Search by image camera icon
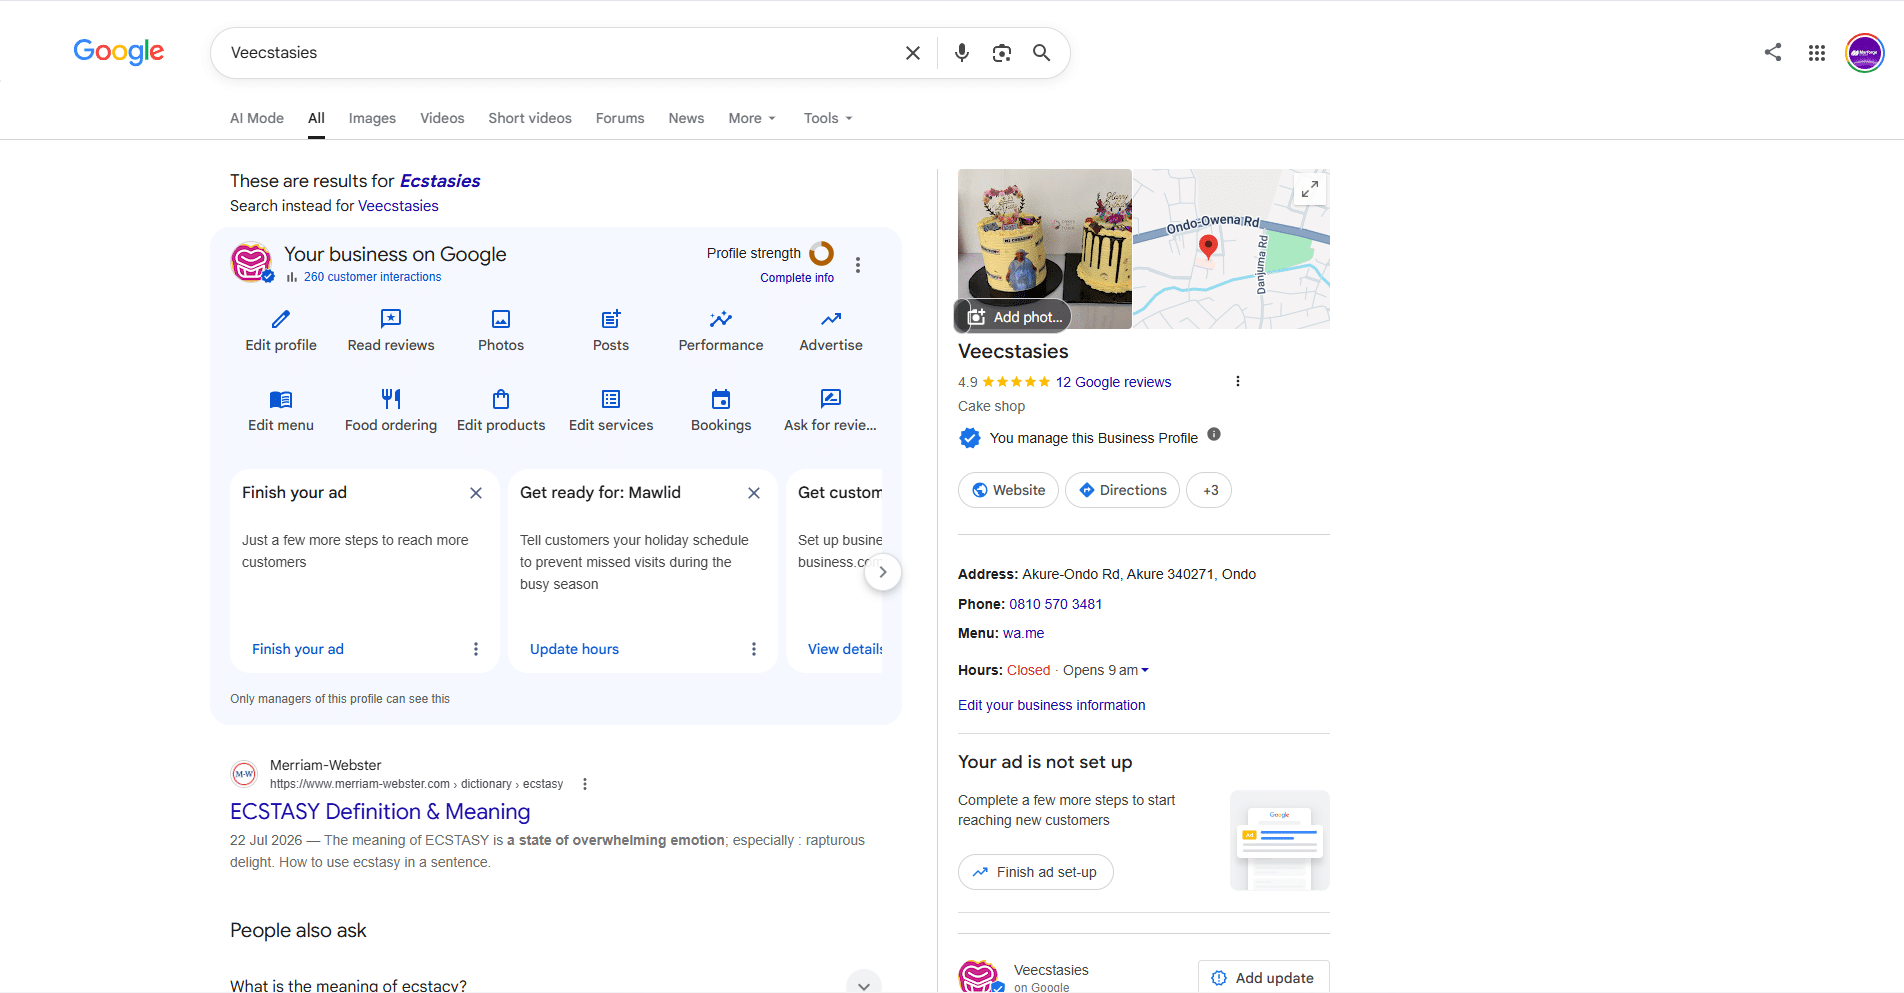The height and width of the screenshot is (993, 1904). (1002, 53)
